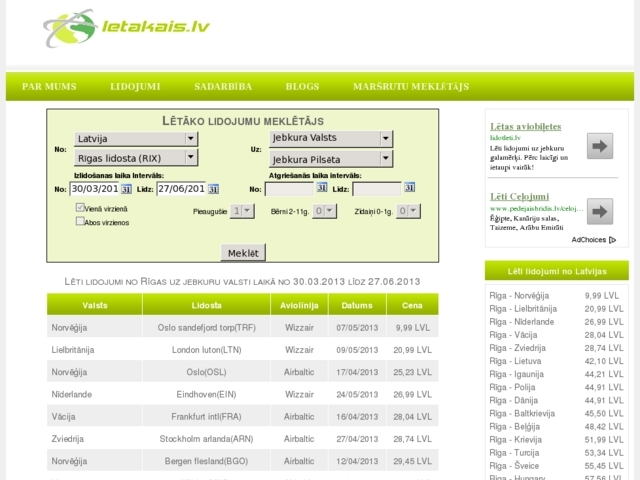640x480 pixels.
Task: Click the empty return end date field
Action: coord(378,189)
